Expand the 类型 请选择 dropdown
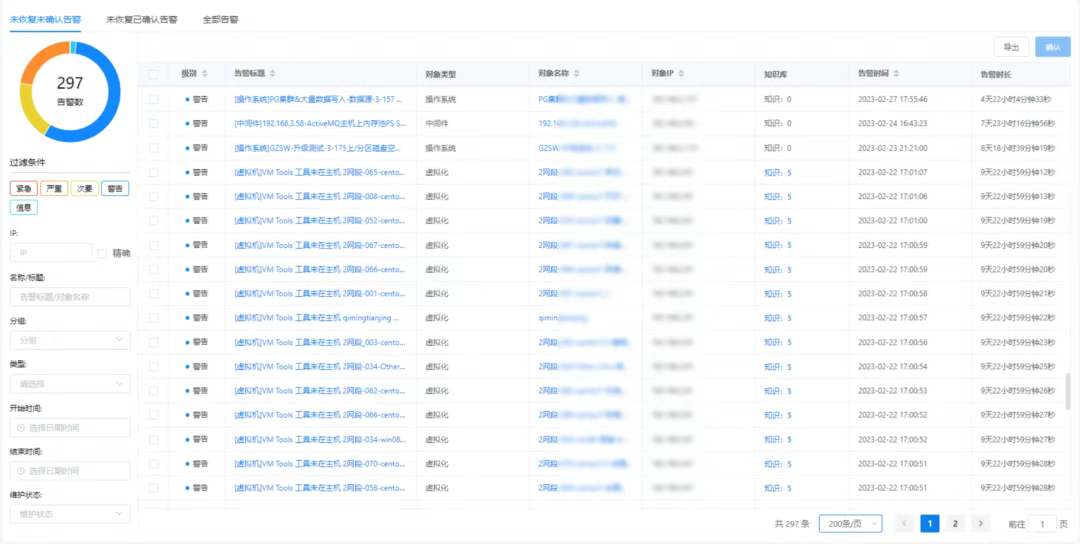The height and width of the screenshot is (544, 1080). [70, 383]
